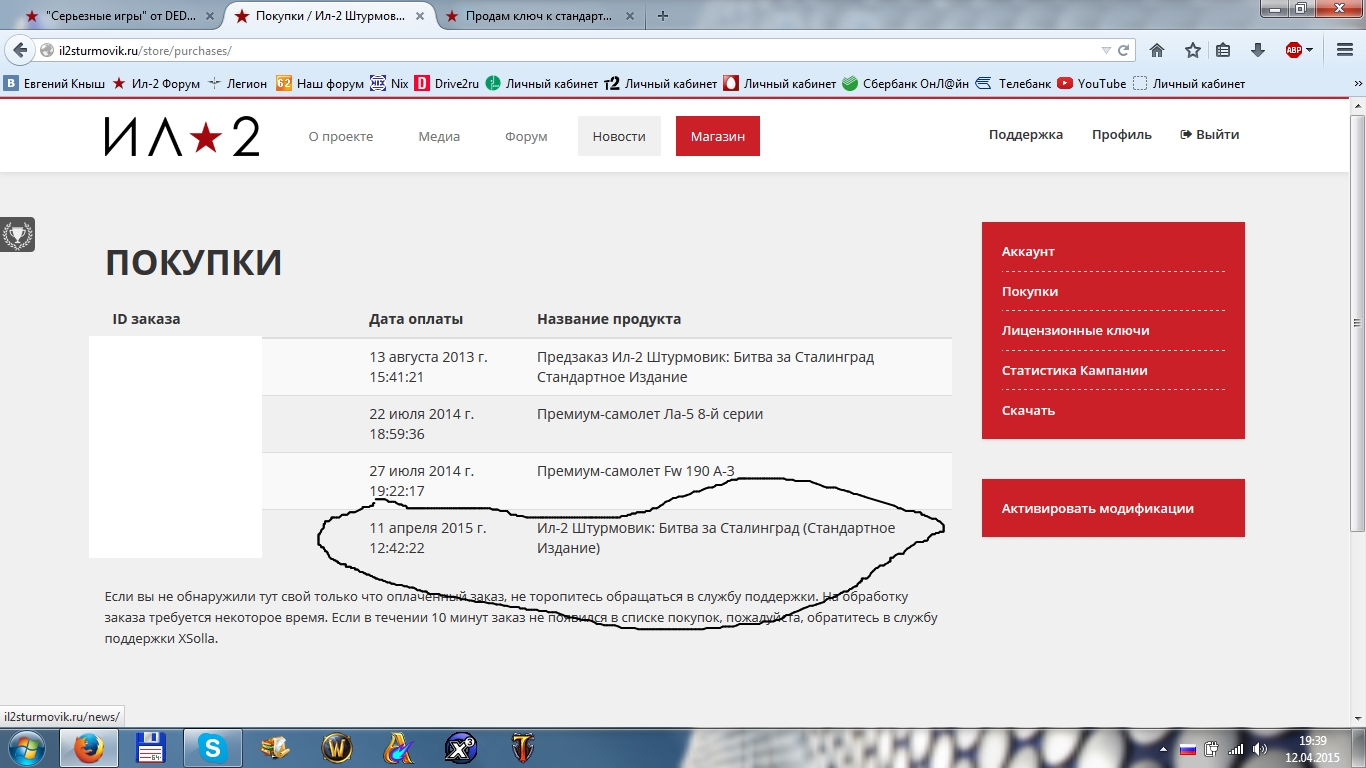
Task: Click Firefox icon in the taskbar
Action: (89, 748)
